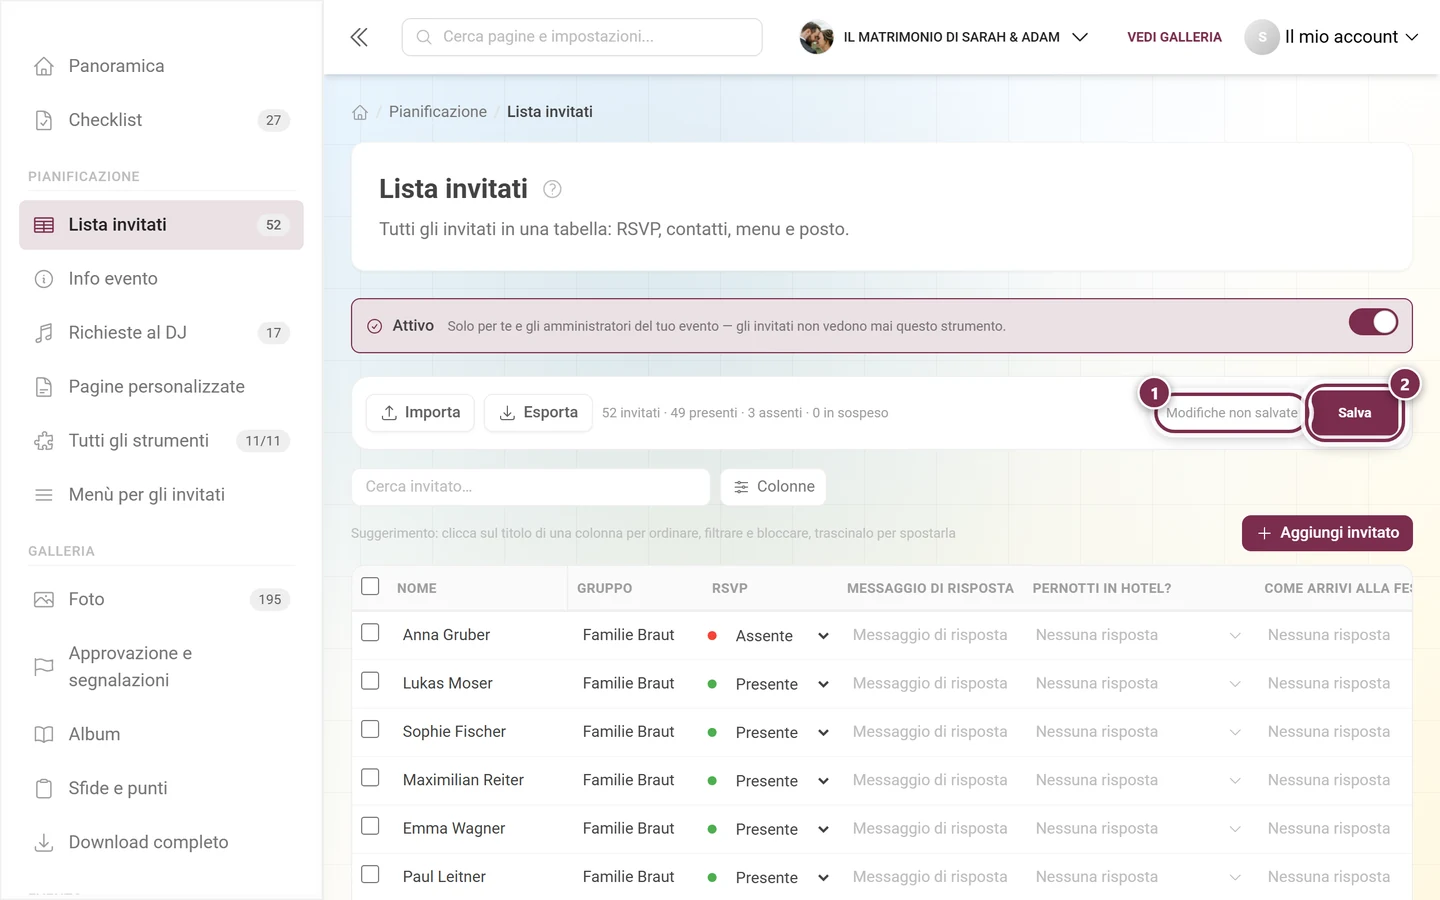Click the wedding couple avatar thumbnail
Viewport: 1440px width, 900px height.
pos(816,37)
